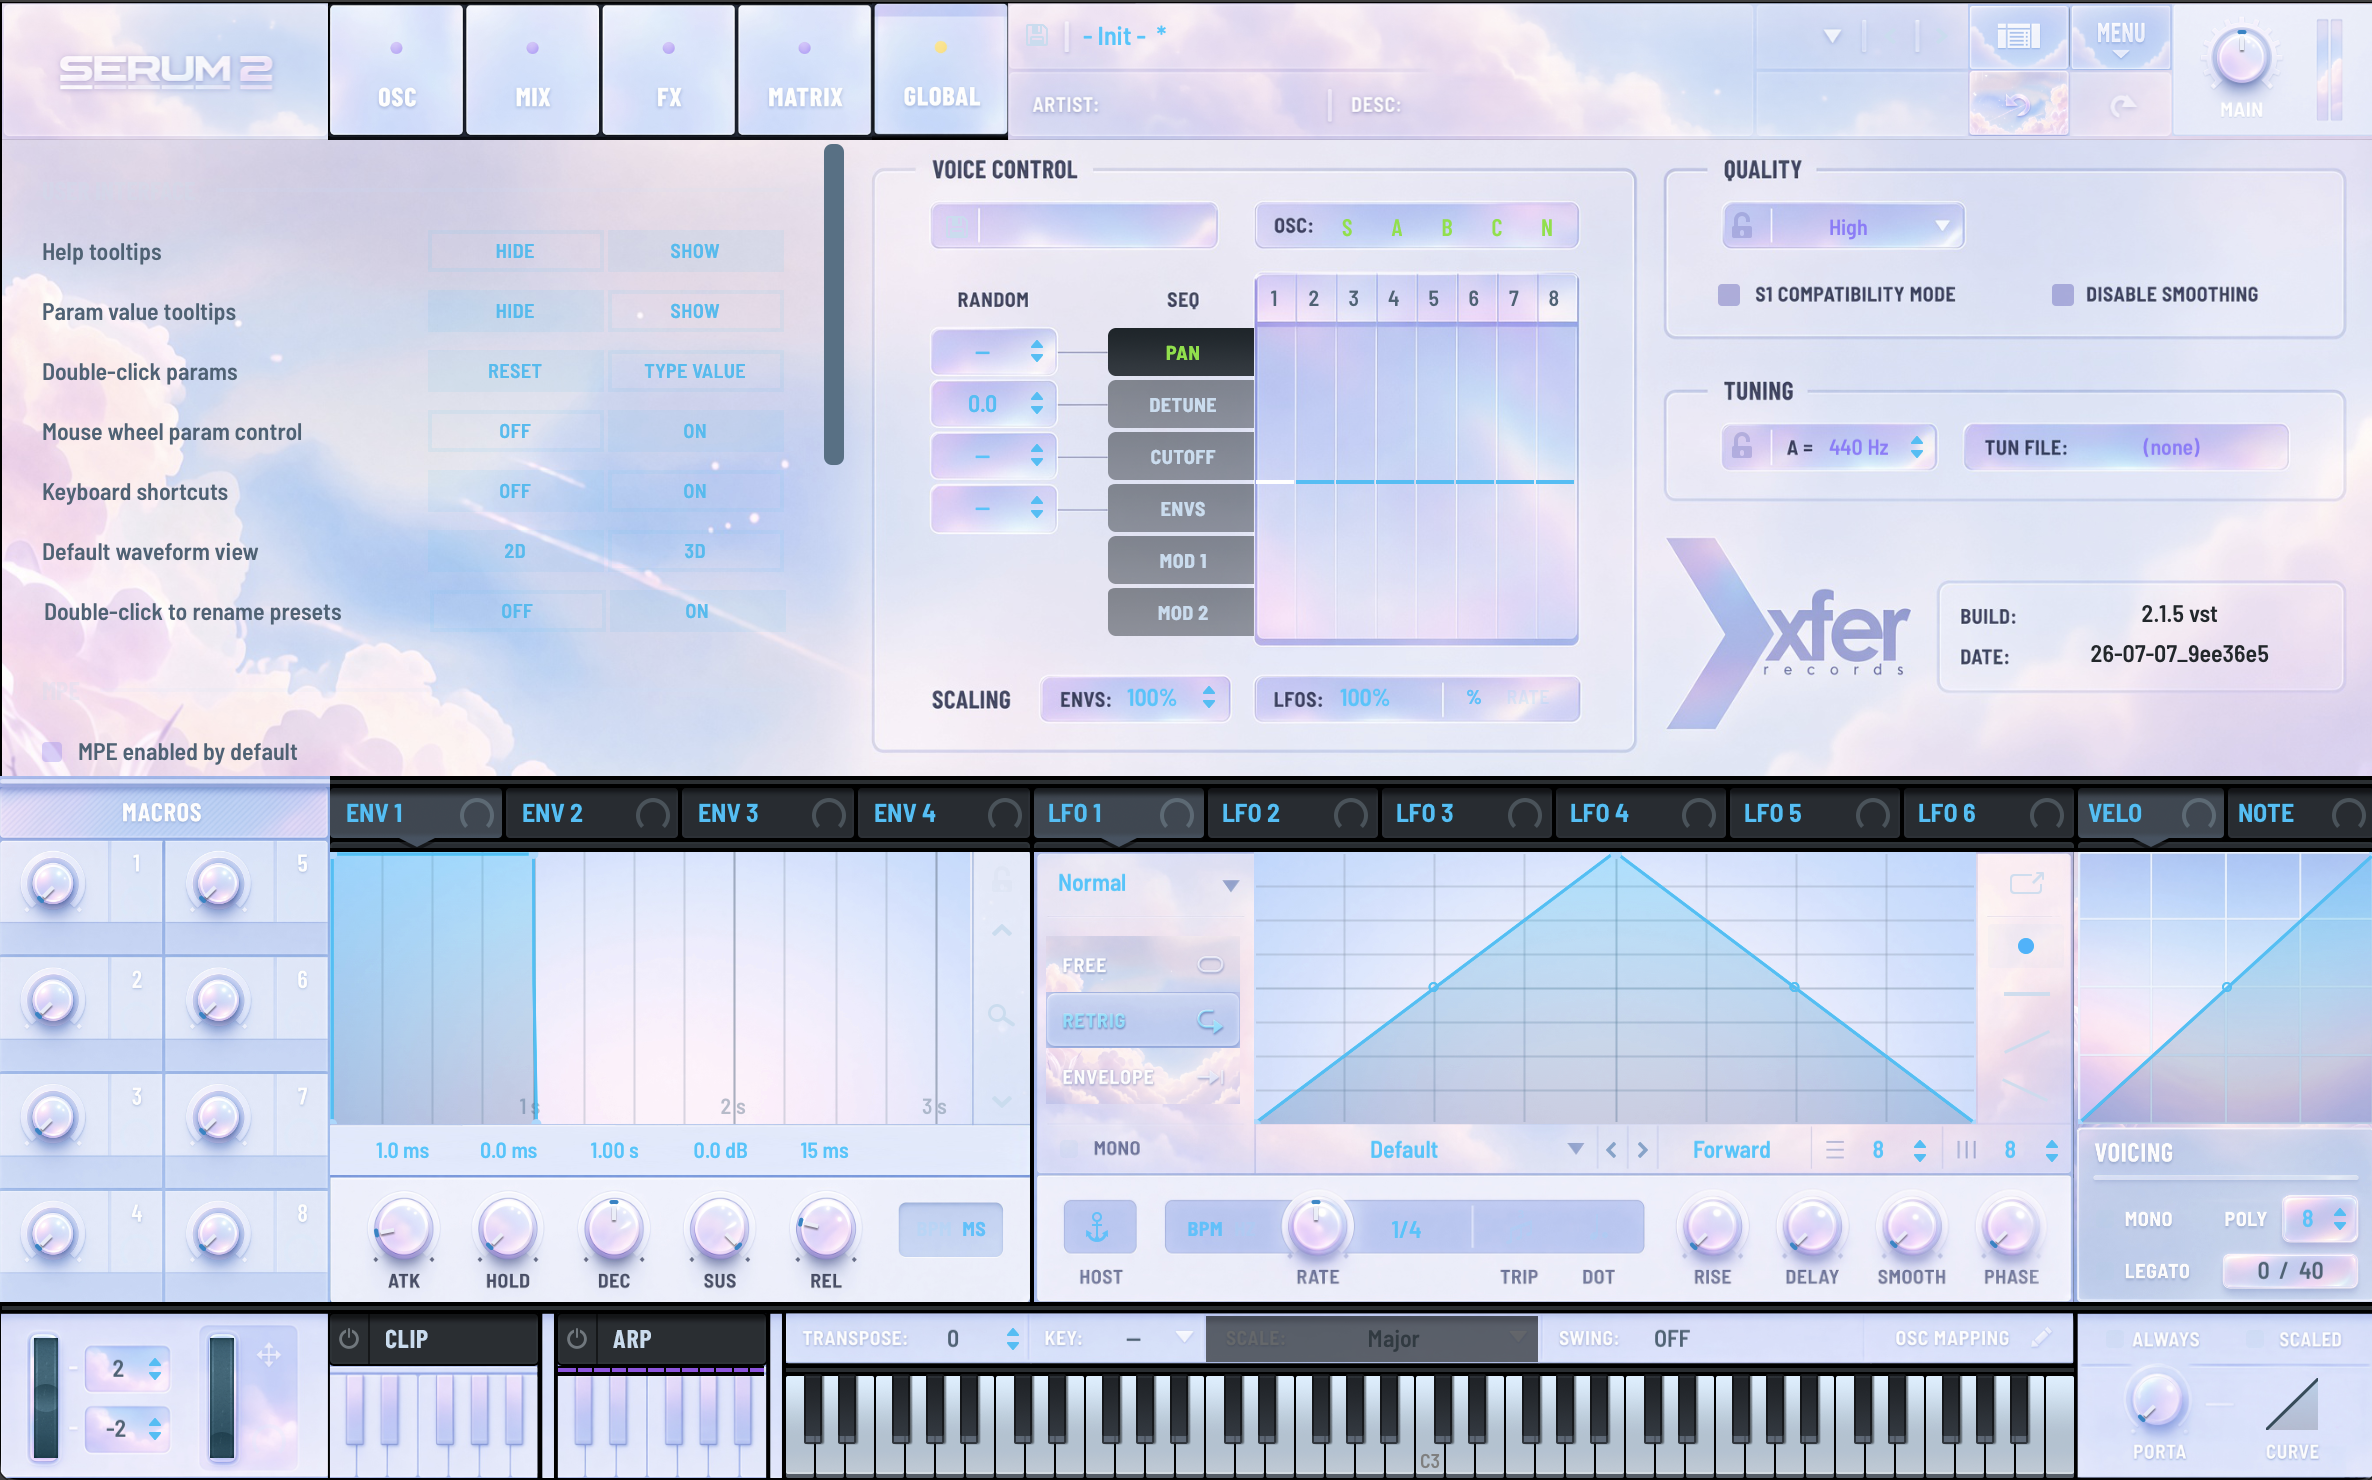The width and height of the screenshot is (2372, 1480).
Task: Open the preset browser list icon
Action: 2018,37
